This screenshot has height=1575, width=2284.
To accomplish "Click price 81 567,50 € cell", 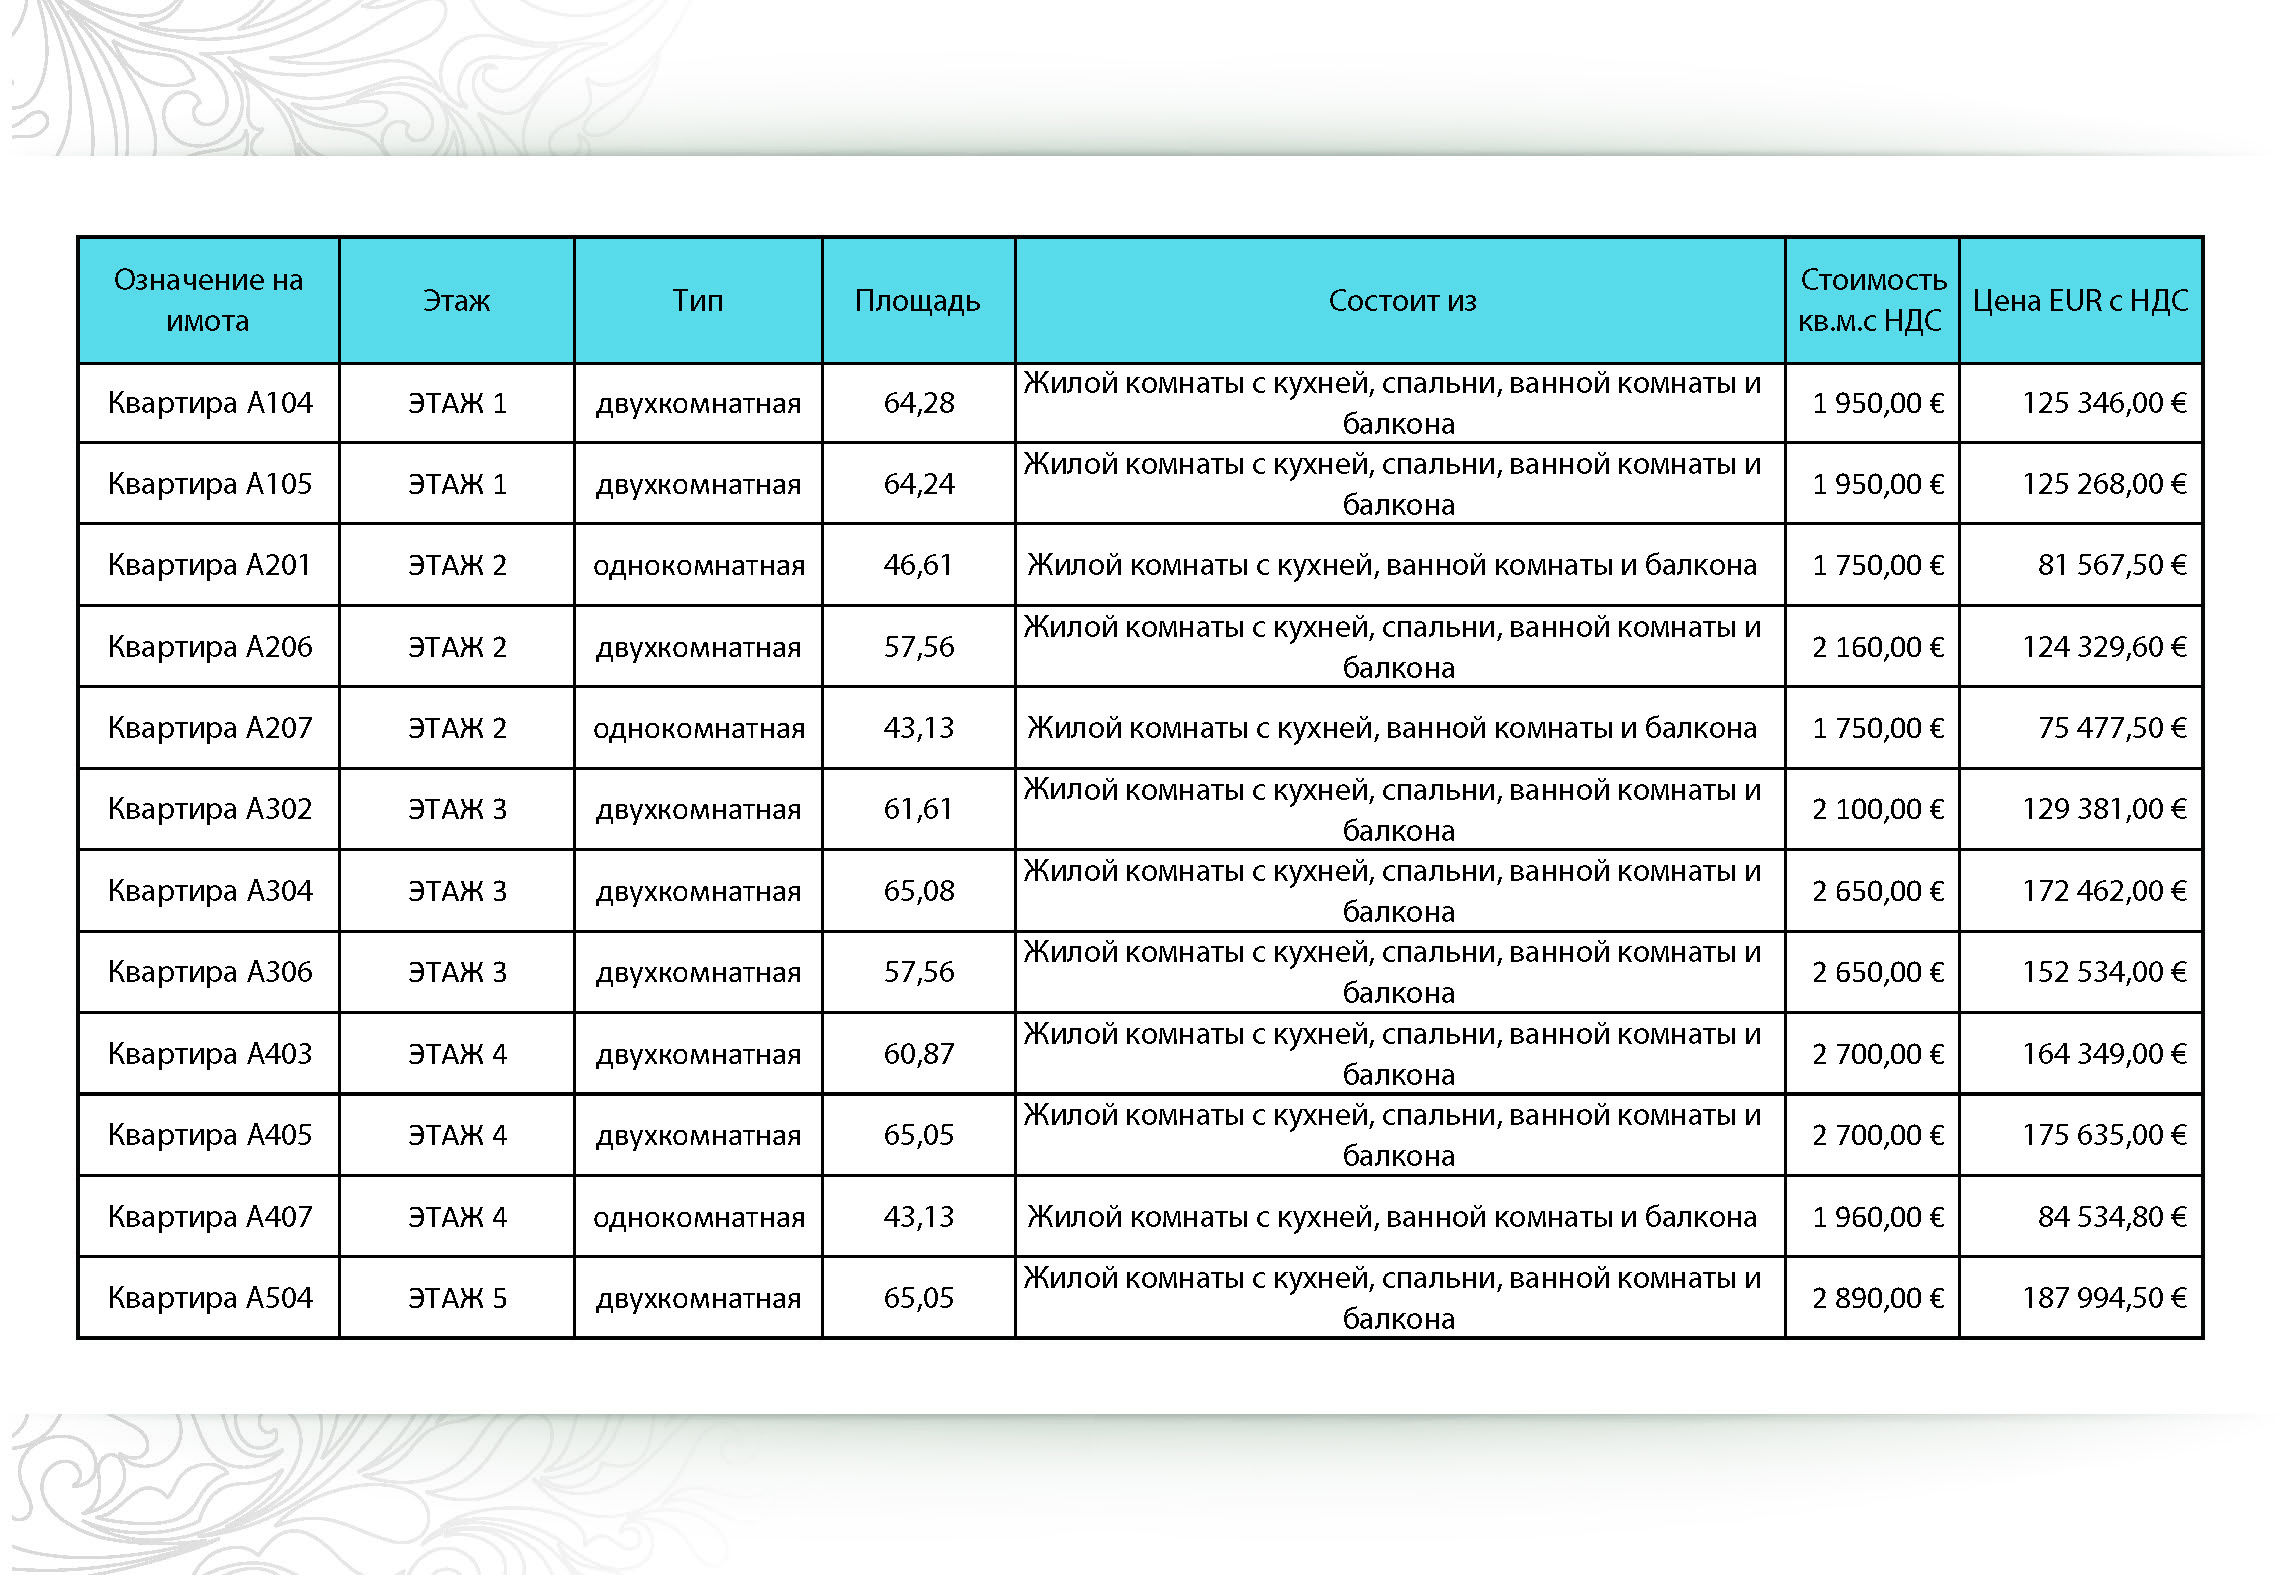I will [x=2110, y=565].
